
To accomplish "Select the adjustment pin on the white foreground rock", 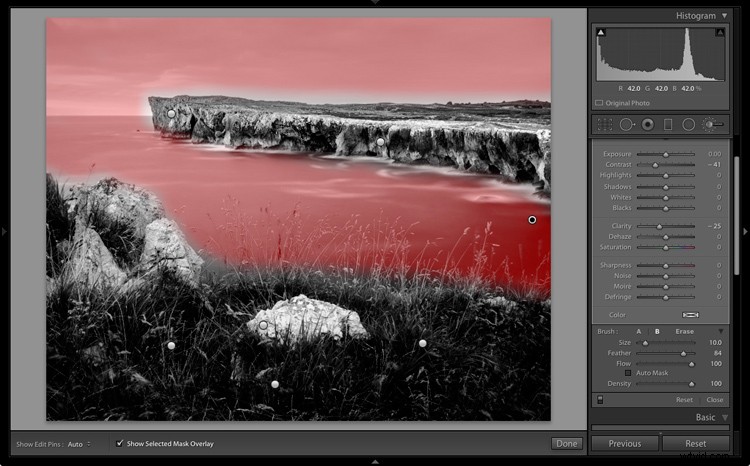I will pyautogui.click(x=263, y=325).
